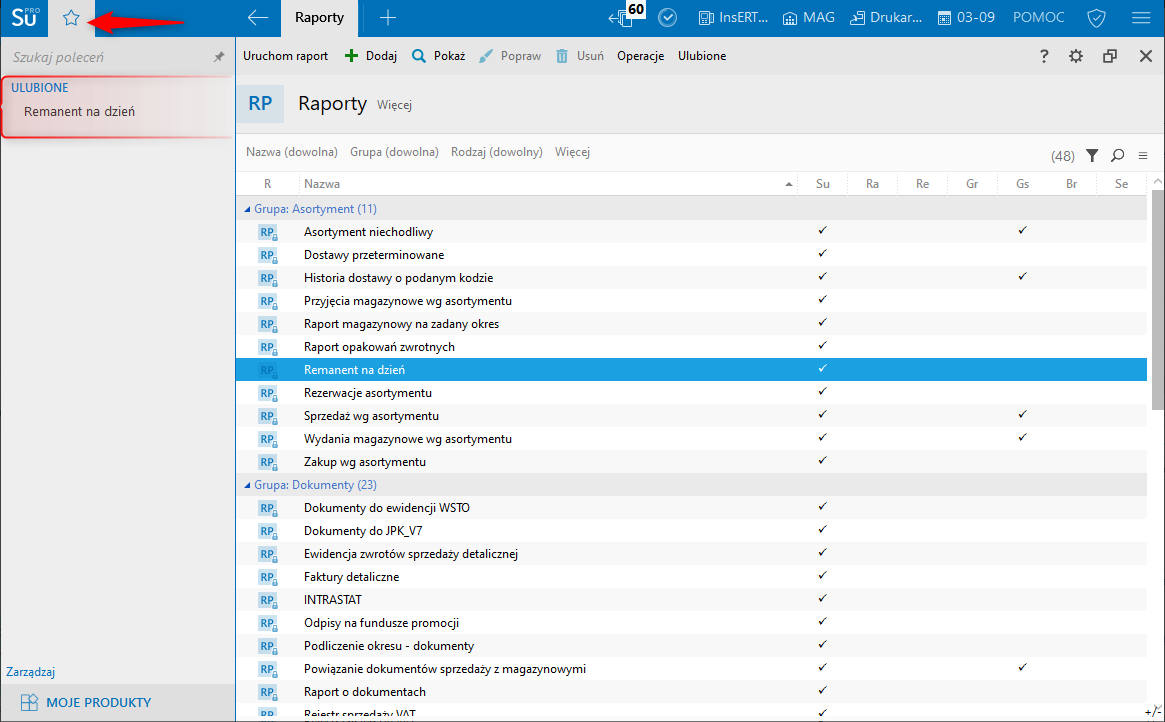Click the back arrow icon

click(x=258, y=18)
